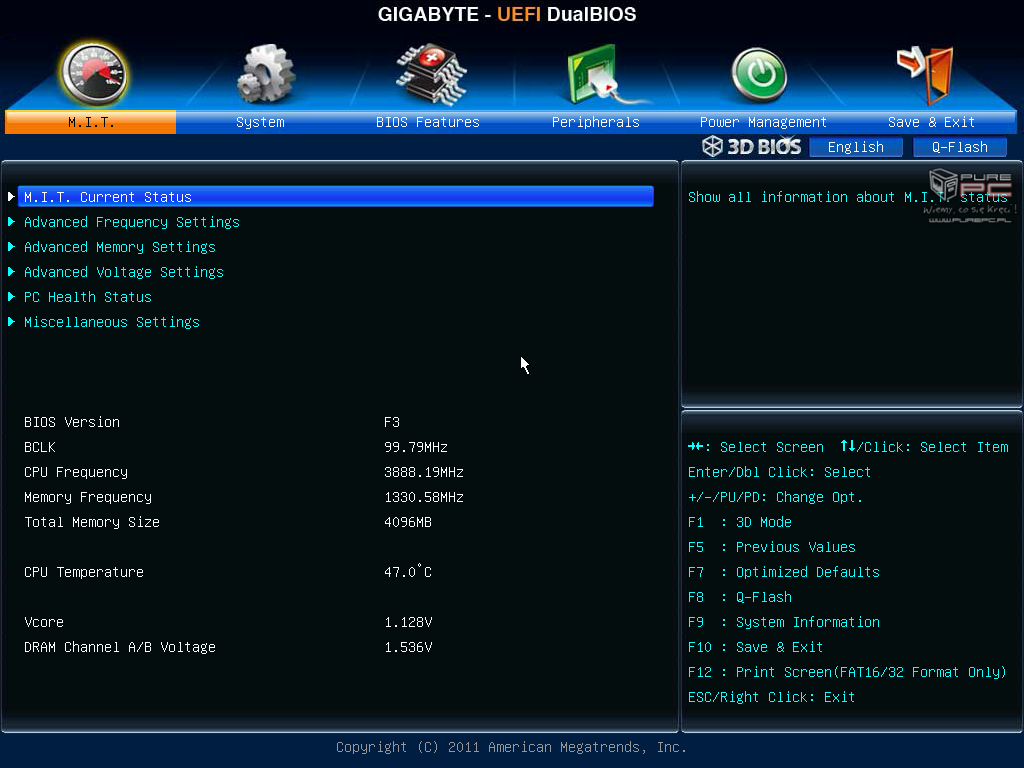The width and height of the screenshot is (1024, 768).
Task: Click arrow beside M.I.T. Current Status
Action: pyautogui.click(x=11, y=197)
